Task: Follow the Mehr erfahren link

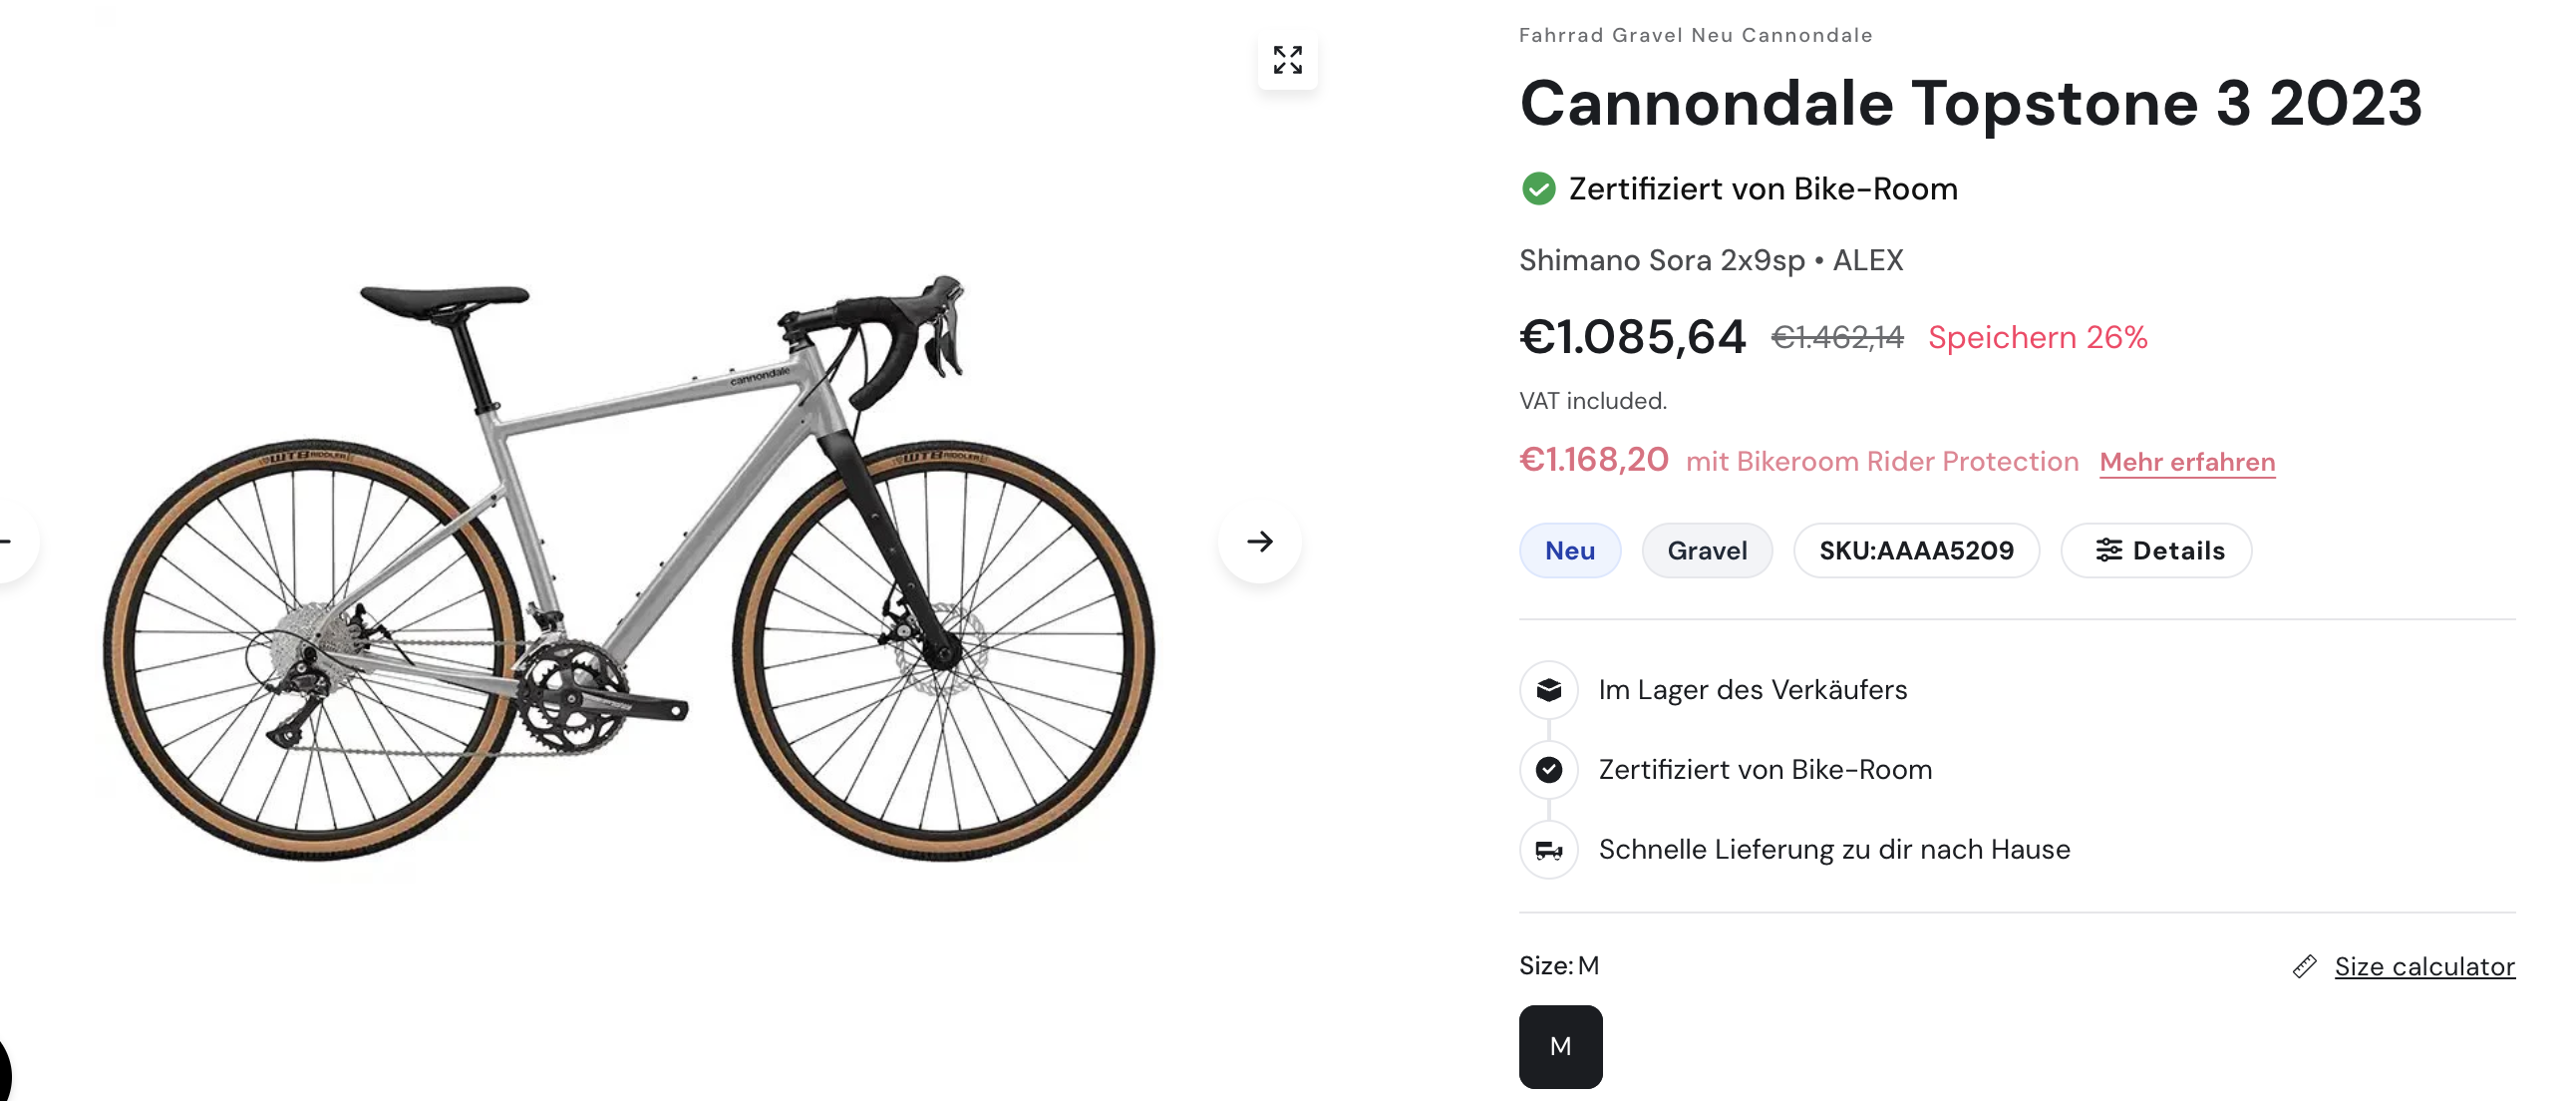Action: 2187,462
